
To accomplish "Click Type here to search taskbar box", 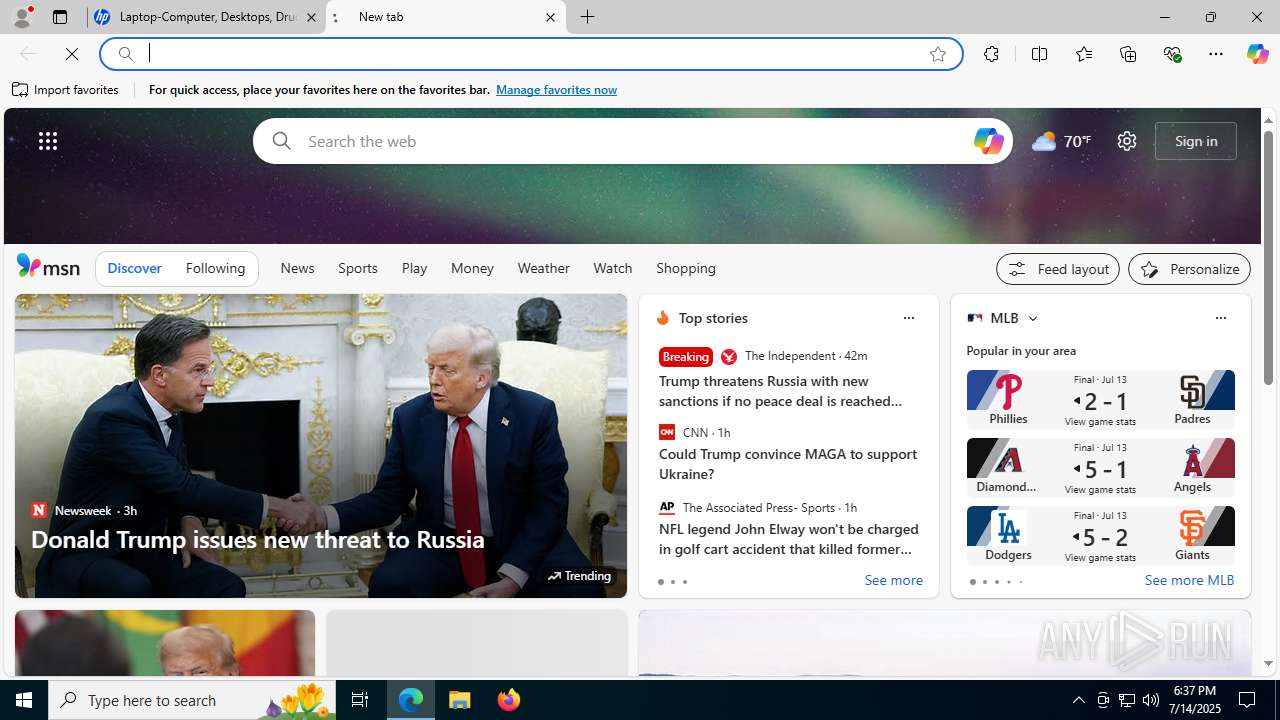I will click(x=191, y=700).
